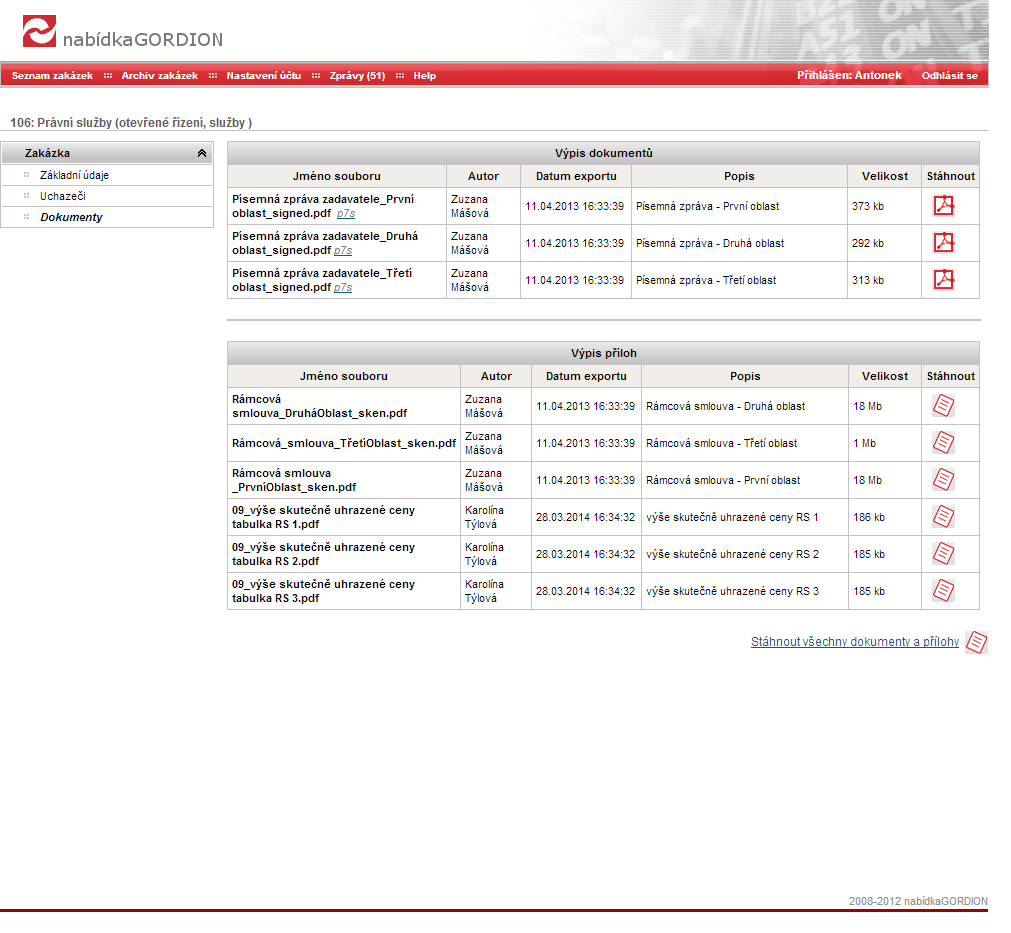Download PDF for Písemná zpráva První oblast
This screenshot has width=1011, height=933.
[944, 206]
